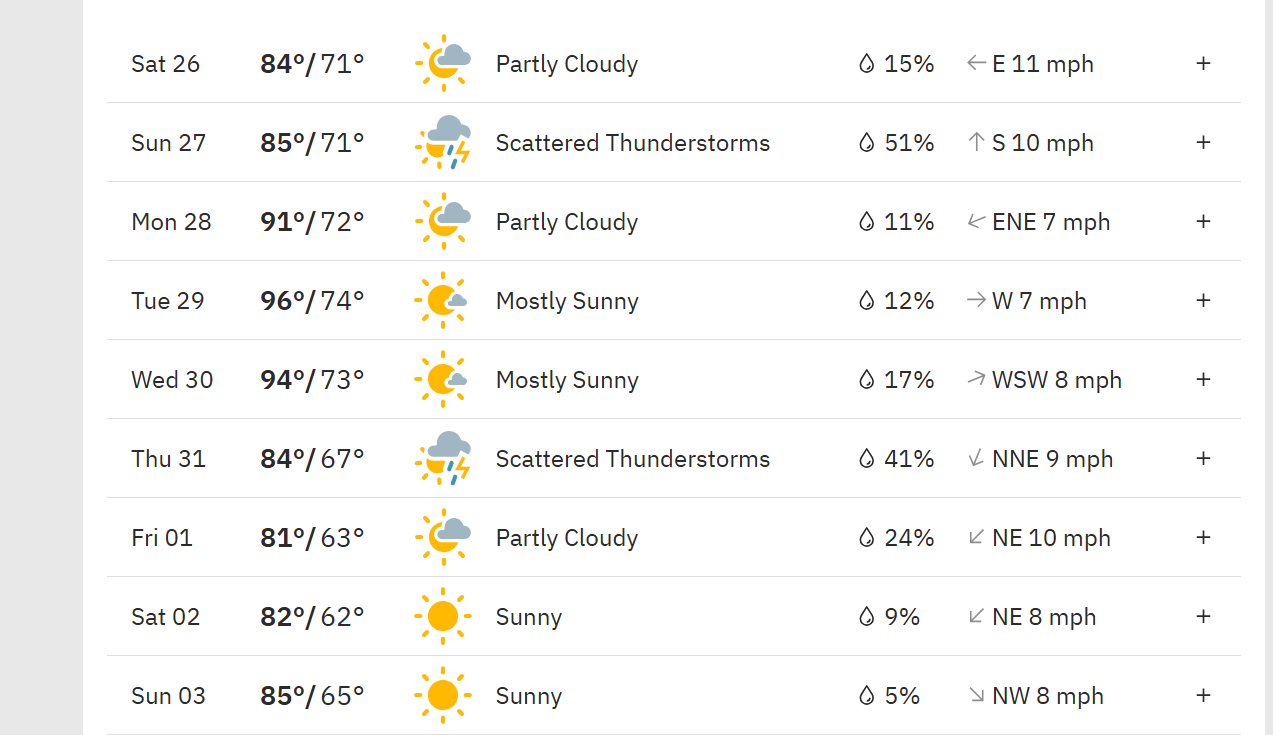Click the thunderstorm icon on Thu 31 row
This screenshot has height=735, width=1273.
(x=442, y=457)
